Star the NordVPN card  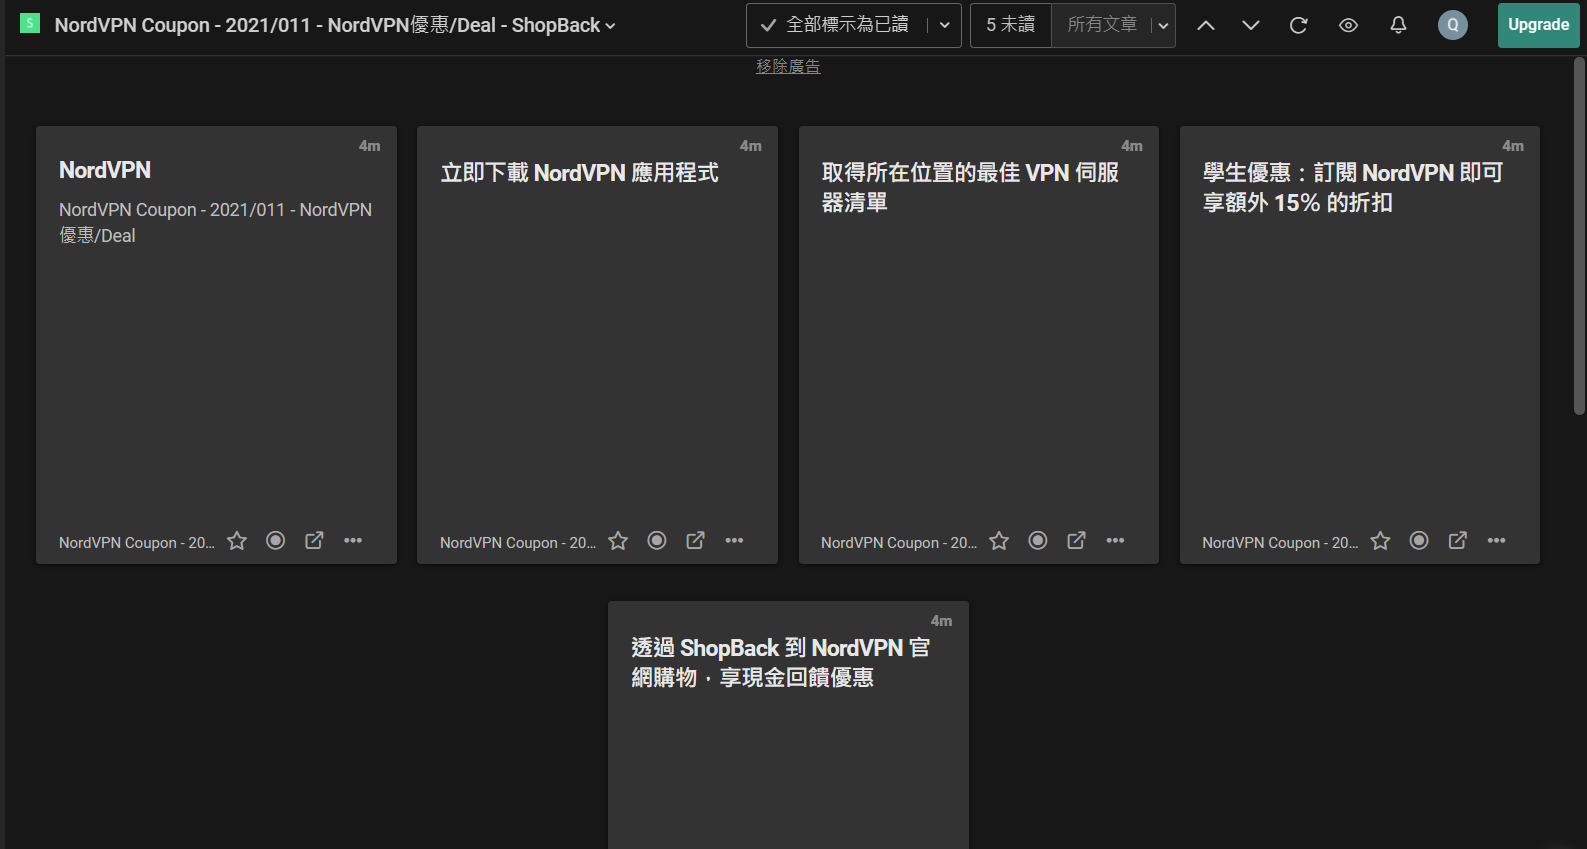pyautogui.click(x=237, y=541)
